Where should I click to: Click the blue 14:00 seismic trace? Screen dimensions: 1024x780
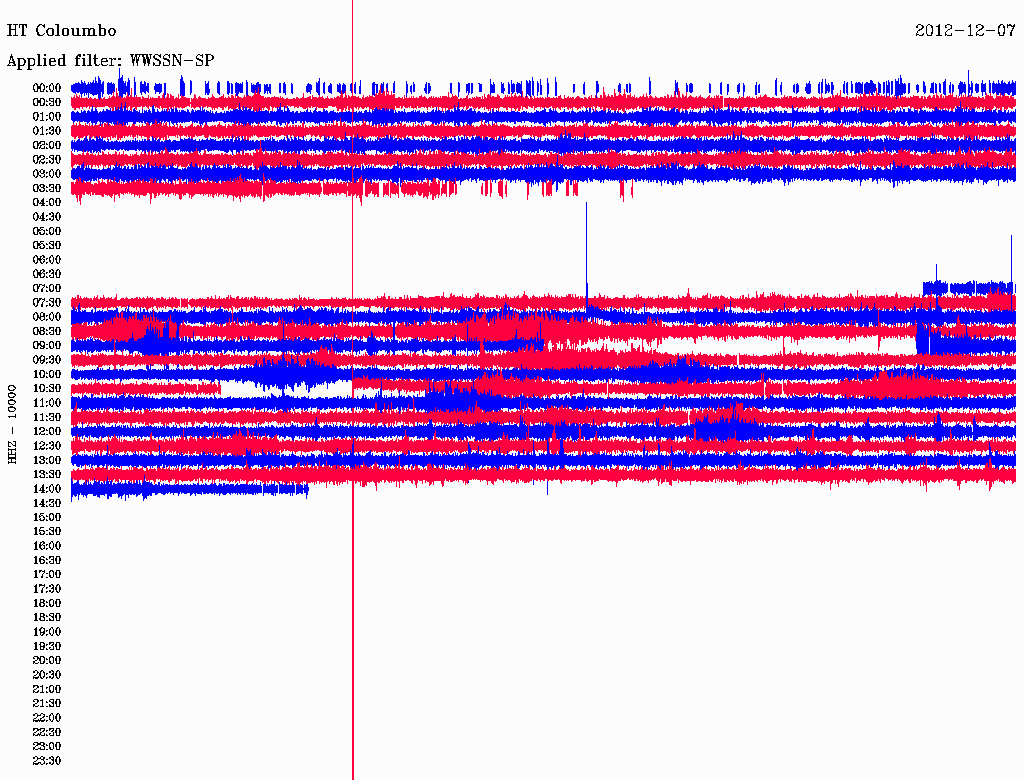[x=189, y=489]
